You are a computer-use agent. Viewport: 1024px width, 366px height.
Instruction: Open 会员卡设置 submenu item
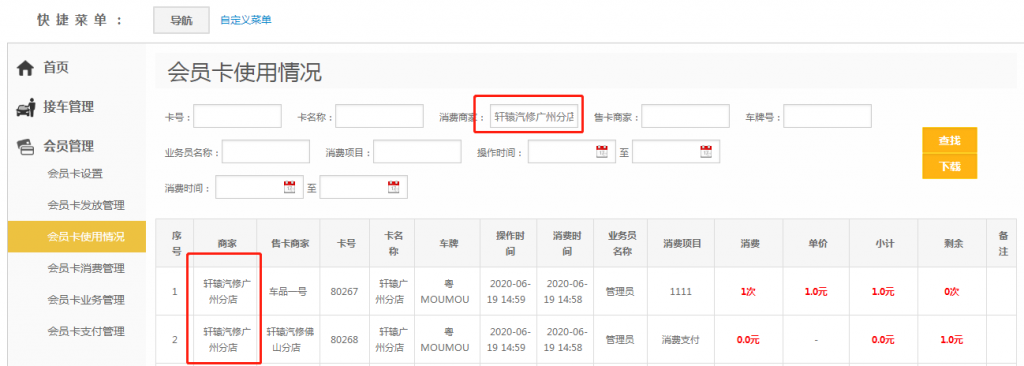coord(75,174)
